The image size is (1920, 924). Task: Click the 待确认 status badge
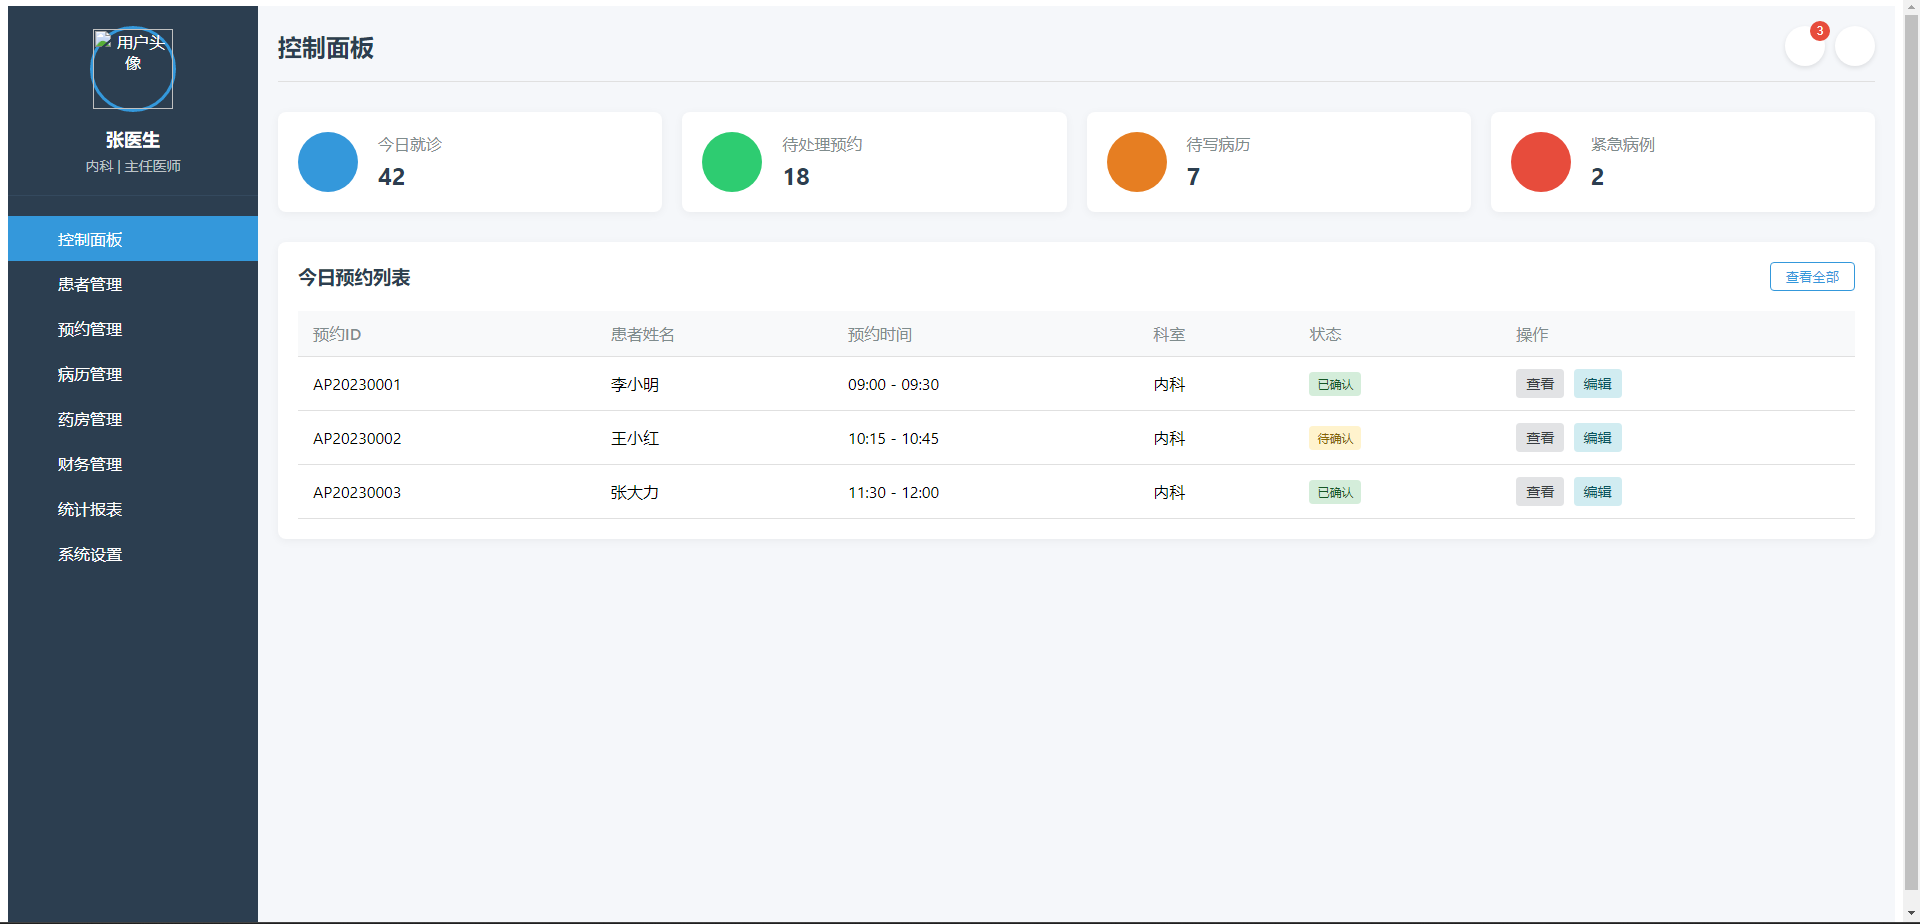pos(1334,438)
